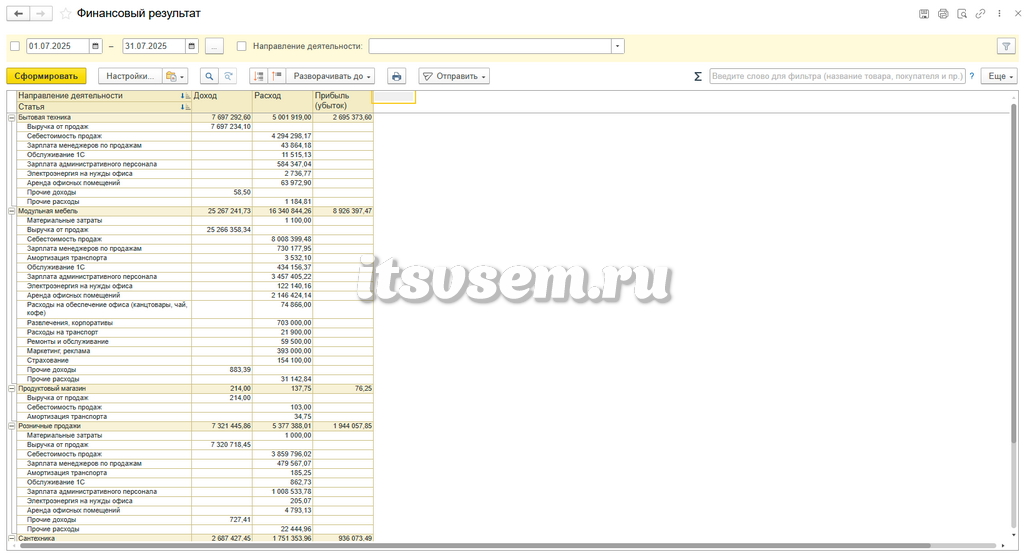
Task: Click in the start date field 01.07.2025
Action: coord(57,46)
